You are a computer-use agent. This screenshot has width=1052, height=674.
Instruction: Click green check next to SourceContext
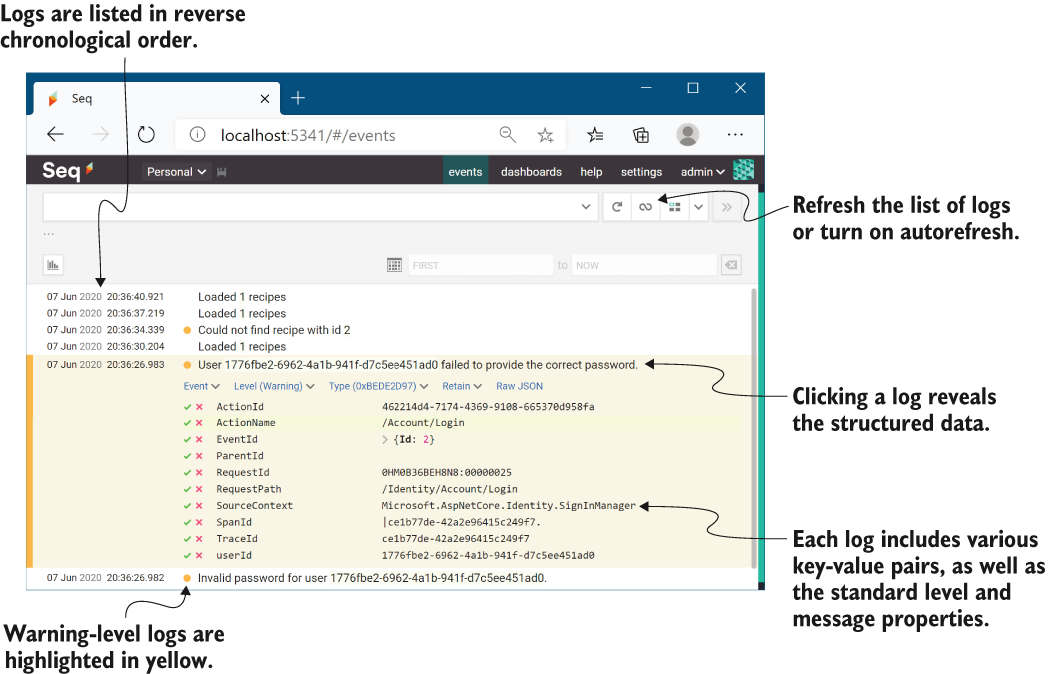tap(187, 506)
